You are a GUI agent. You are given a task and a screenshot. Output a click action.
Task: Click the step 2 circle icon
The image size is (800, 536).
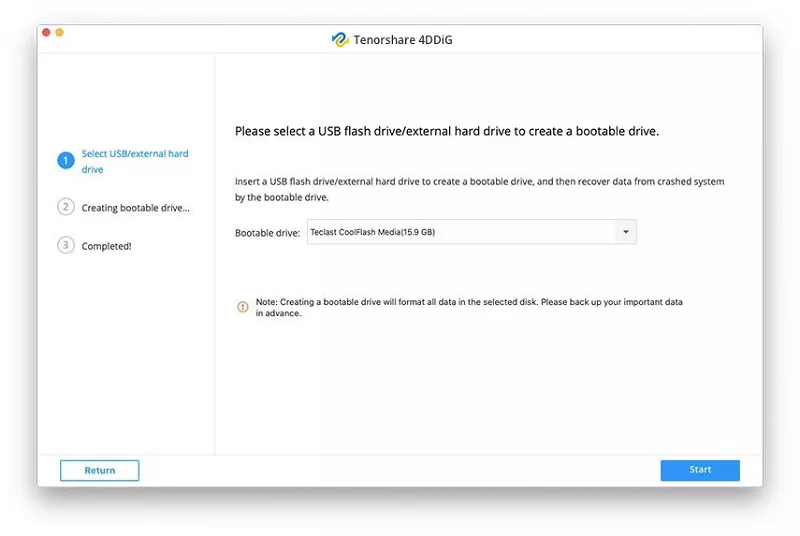[66, 207]
